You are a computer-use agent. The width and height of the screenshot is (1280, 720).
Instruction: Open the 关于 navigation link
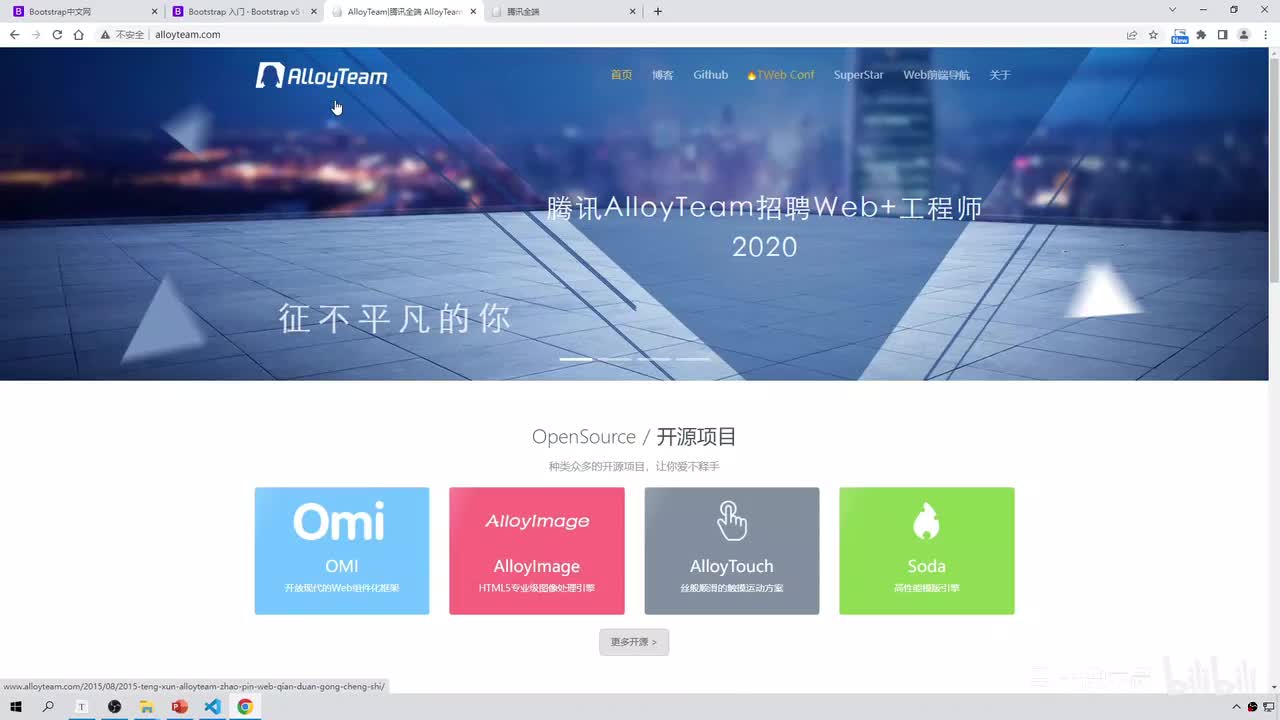pos(1000,75)
